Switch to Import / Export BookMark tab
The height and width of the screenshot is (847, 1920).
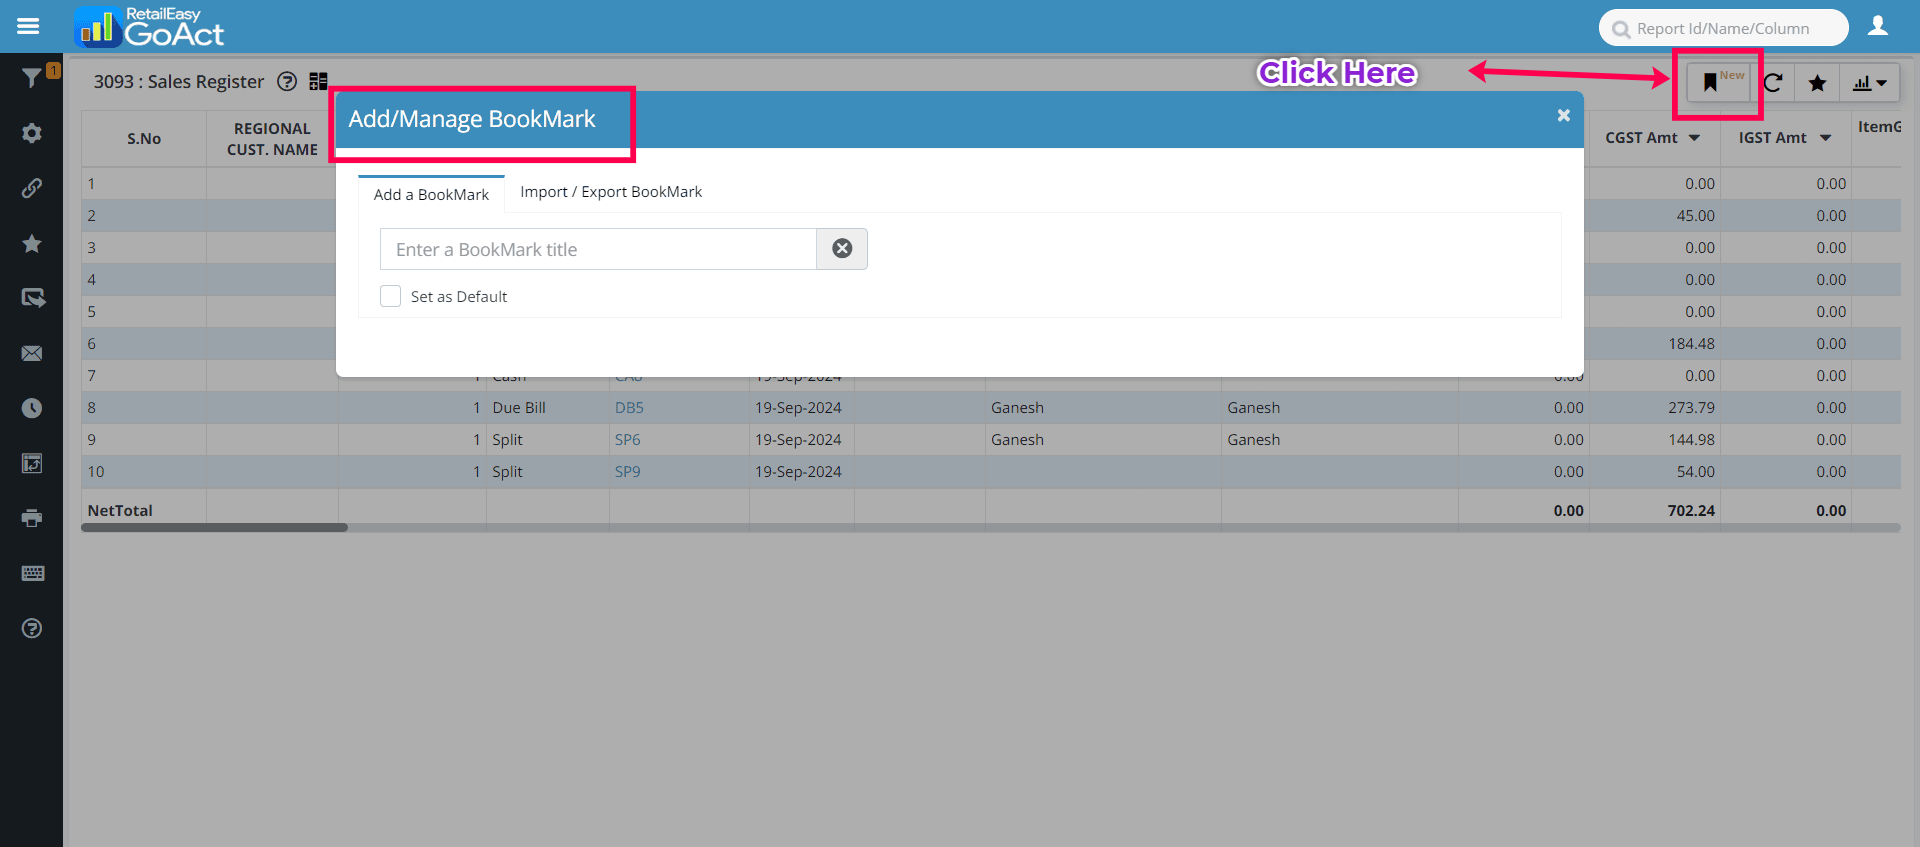(x=611, y=192)
